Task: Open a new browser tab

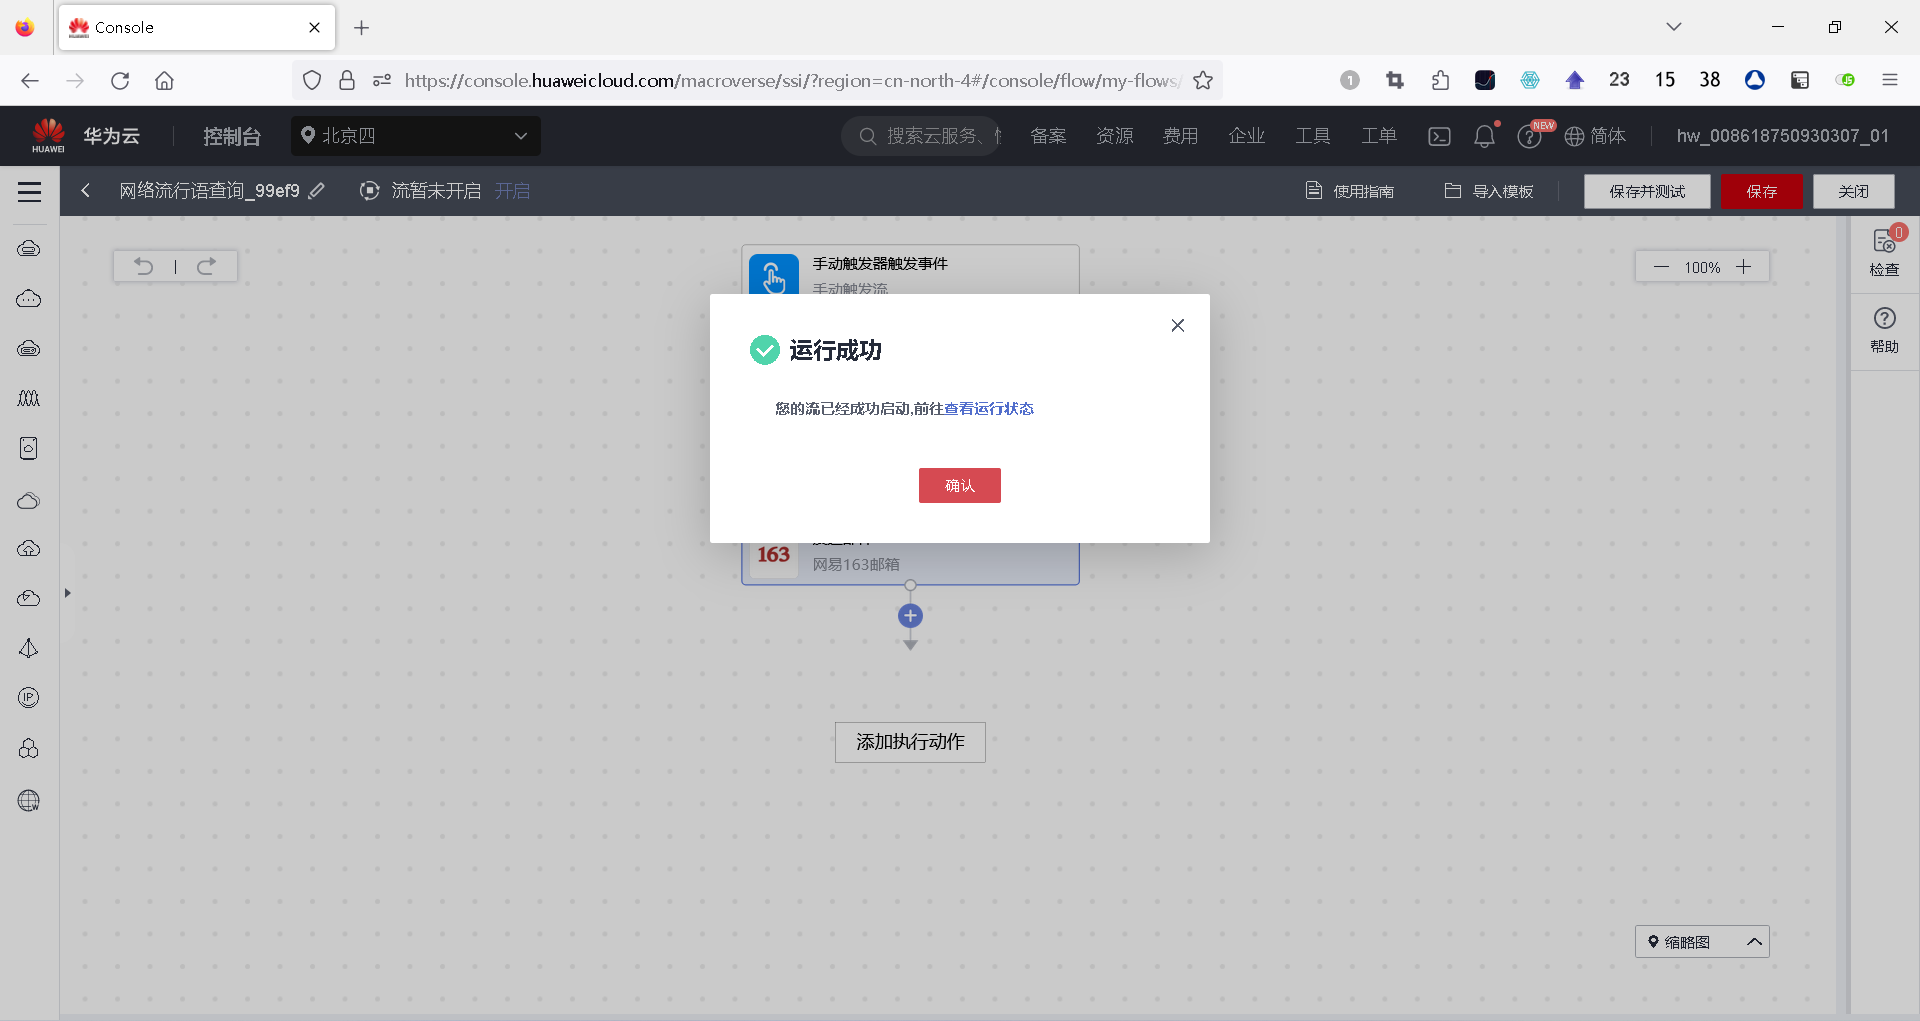Action: 362,28
